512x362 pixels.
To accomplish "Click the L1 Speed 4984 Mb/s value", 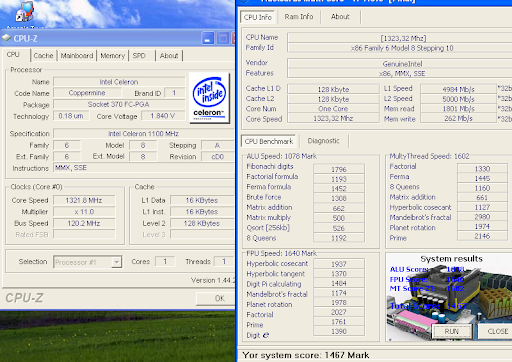I will point(458,89).
